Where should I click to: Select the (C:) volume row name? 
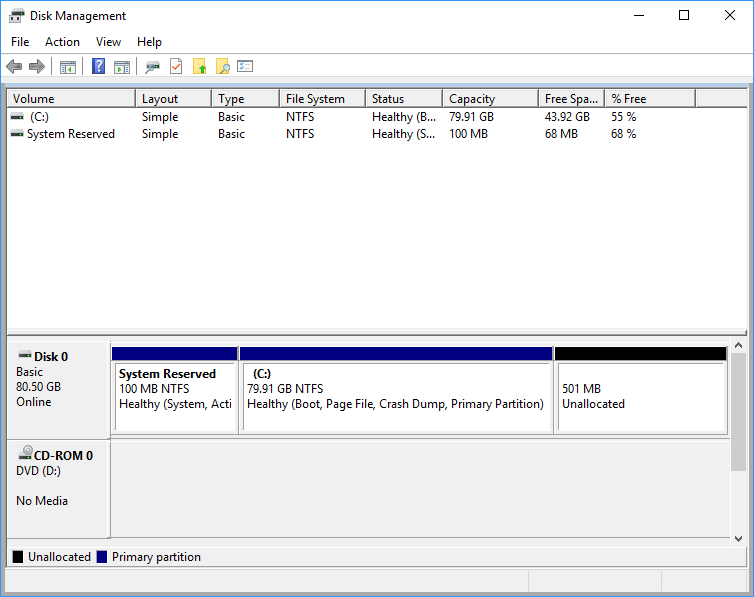[39, 117]
